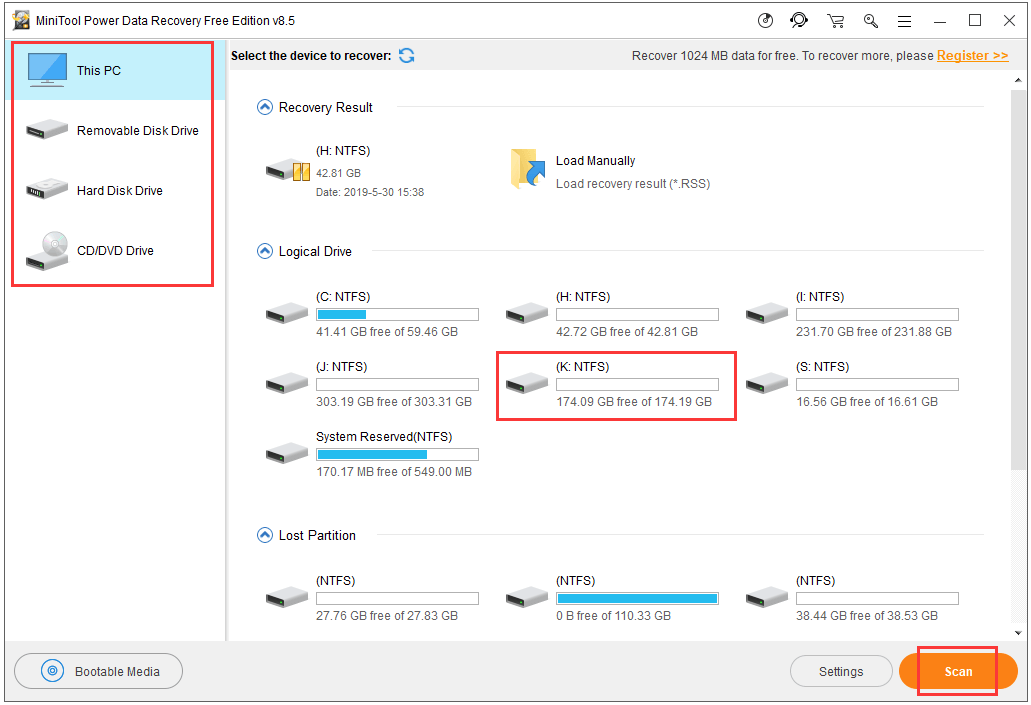The width and height of the screenshot is (1031, 705).
Task: Collapse the Lost Partition section
Action: 264,535
